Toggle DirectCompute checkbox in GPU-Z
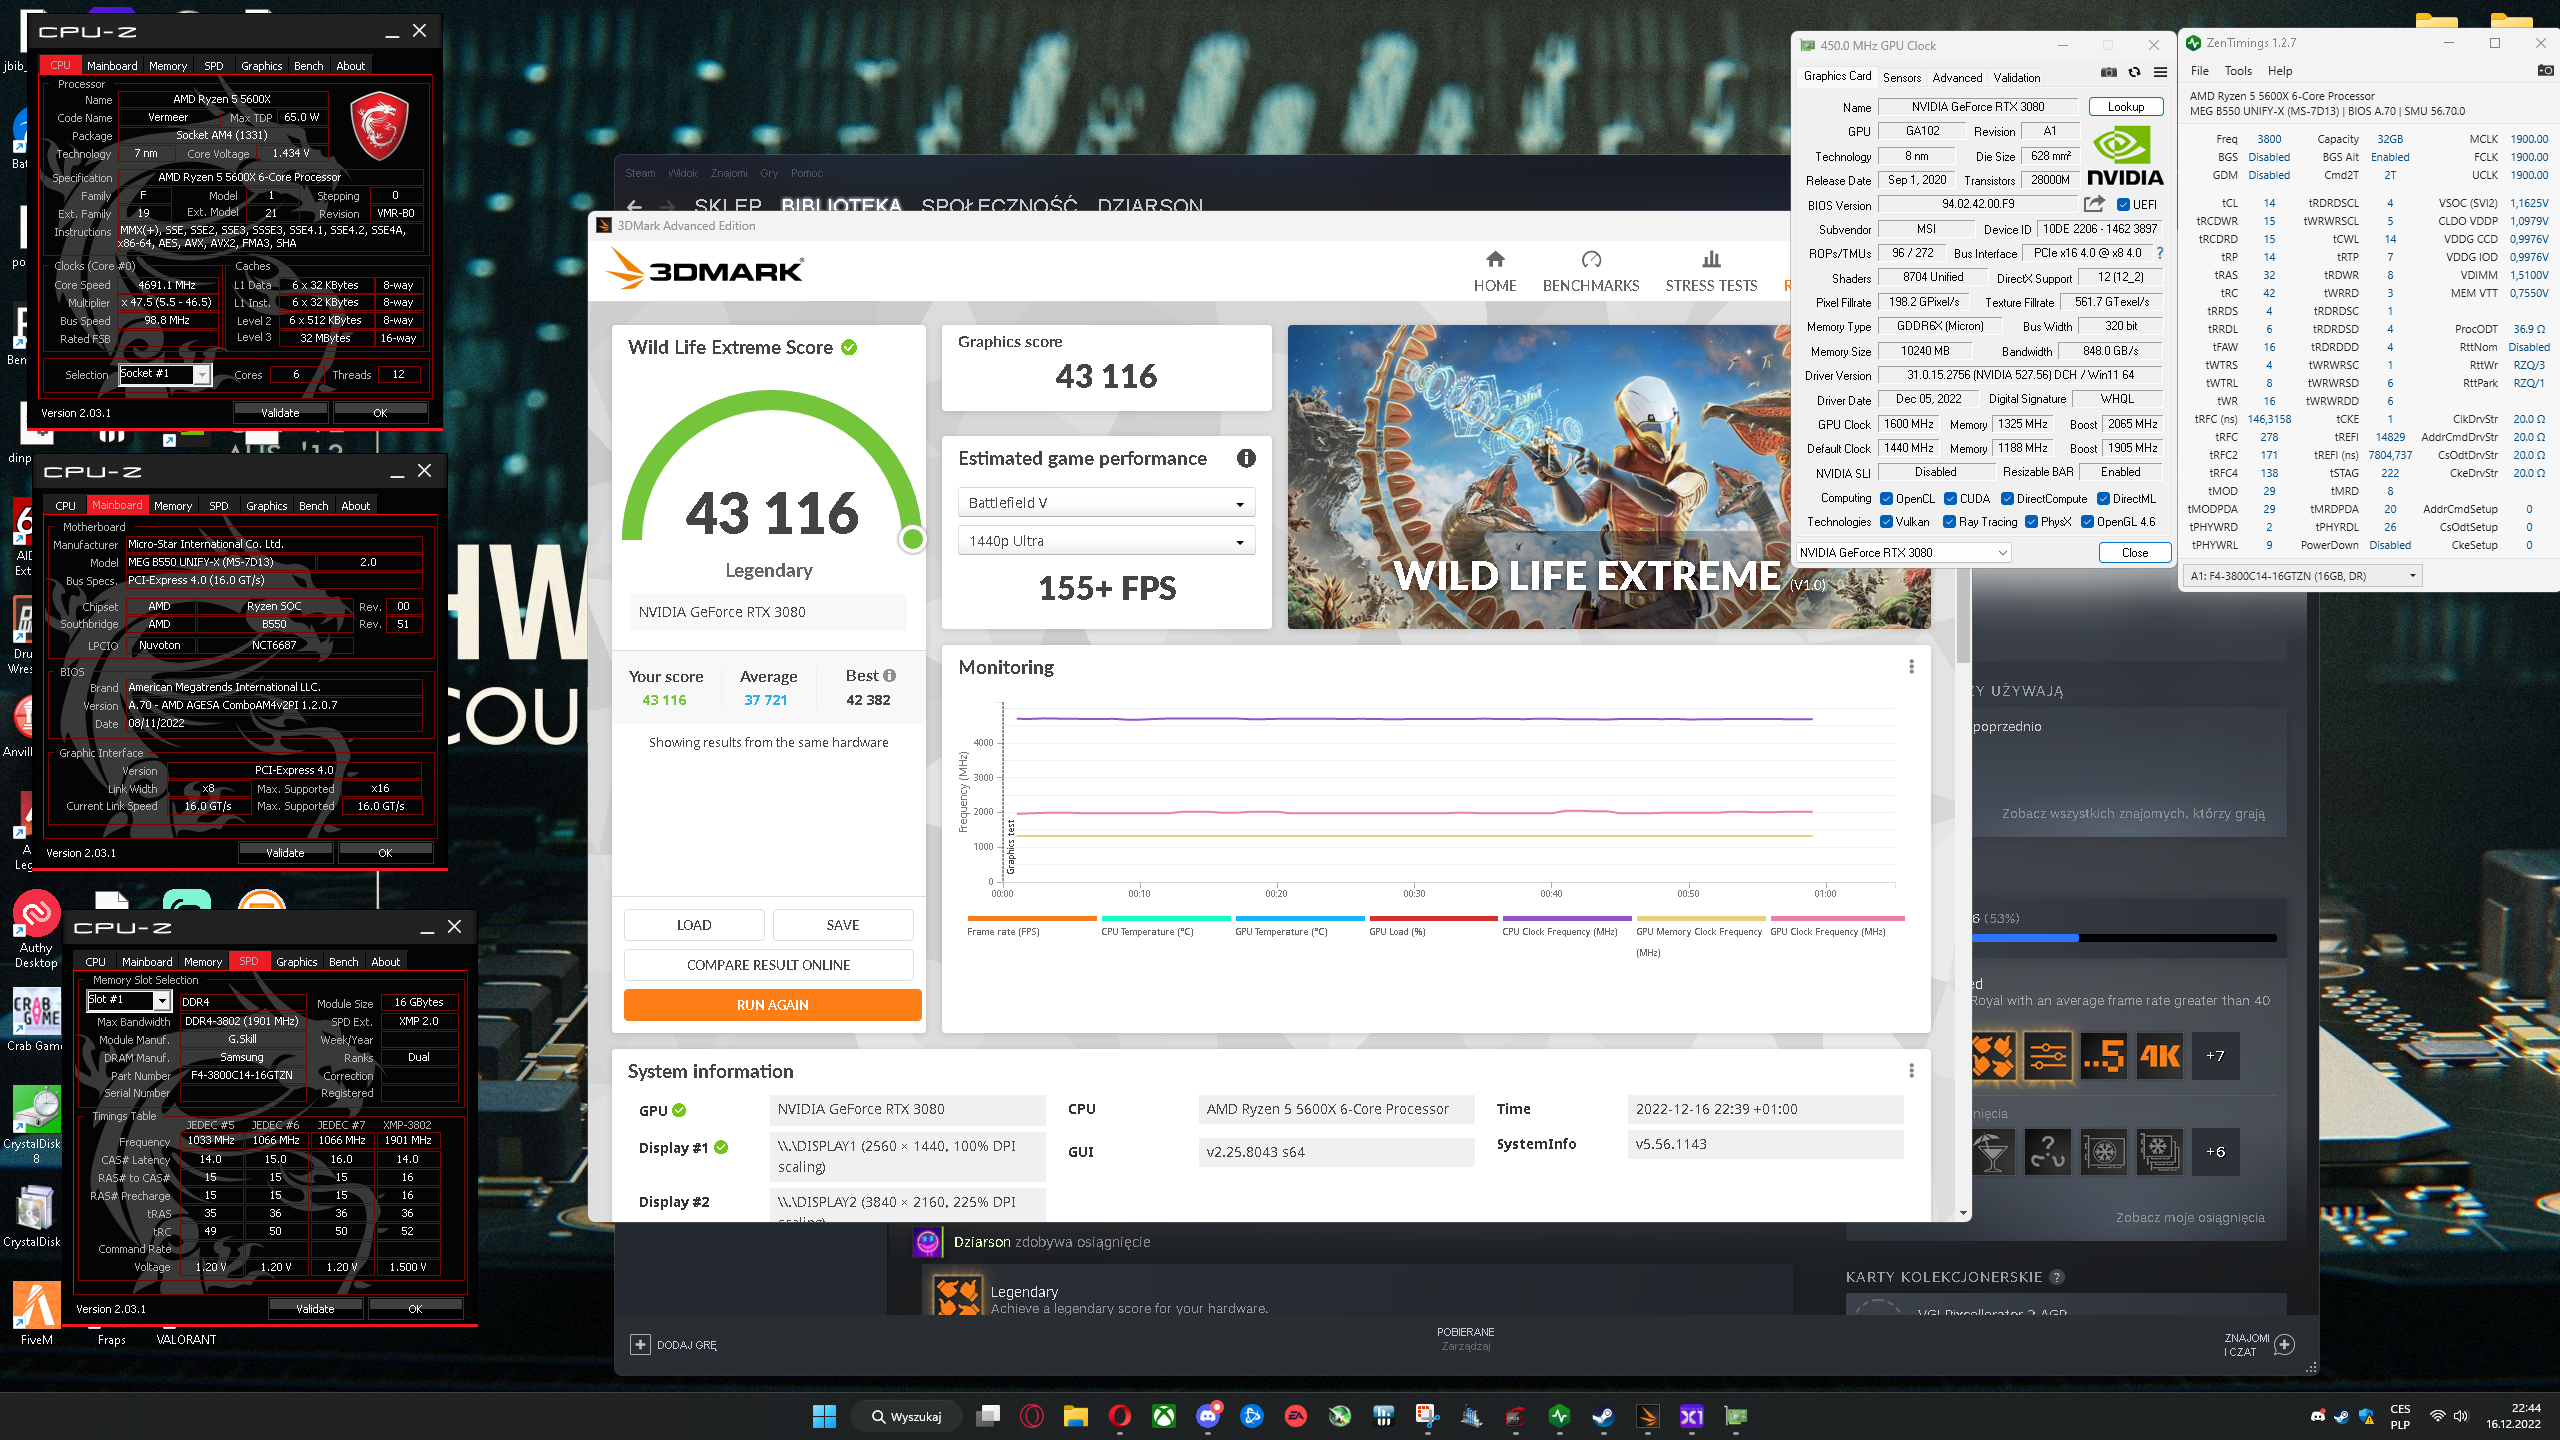Image resolution: width=2560 pixels, height=1440 pixels. tap(2007, 499)
